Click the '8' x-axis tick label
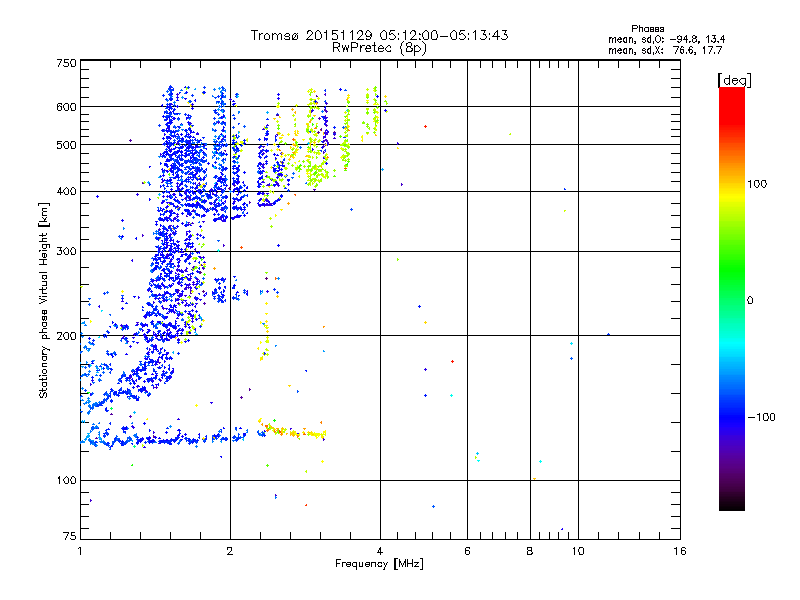800x600 pixels. 530,551
